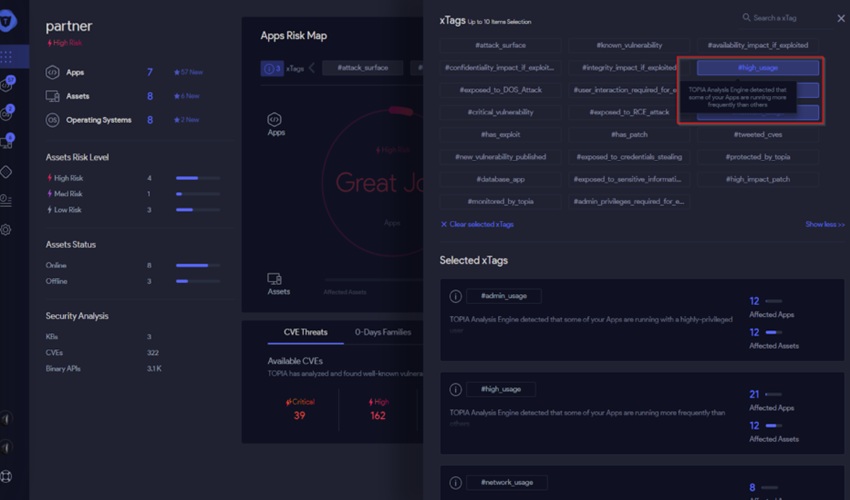The image size is (850, 500).
Task: Click the xTag search magnifier icon
Action: (746, 17)
